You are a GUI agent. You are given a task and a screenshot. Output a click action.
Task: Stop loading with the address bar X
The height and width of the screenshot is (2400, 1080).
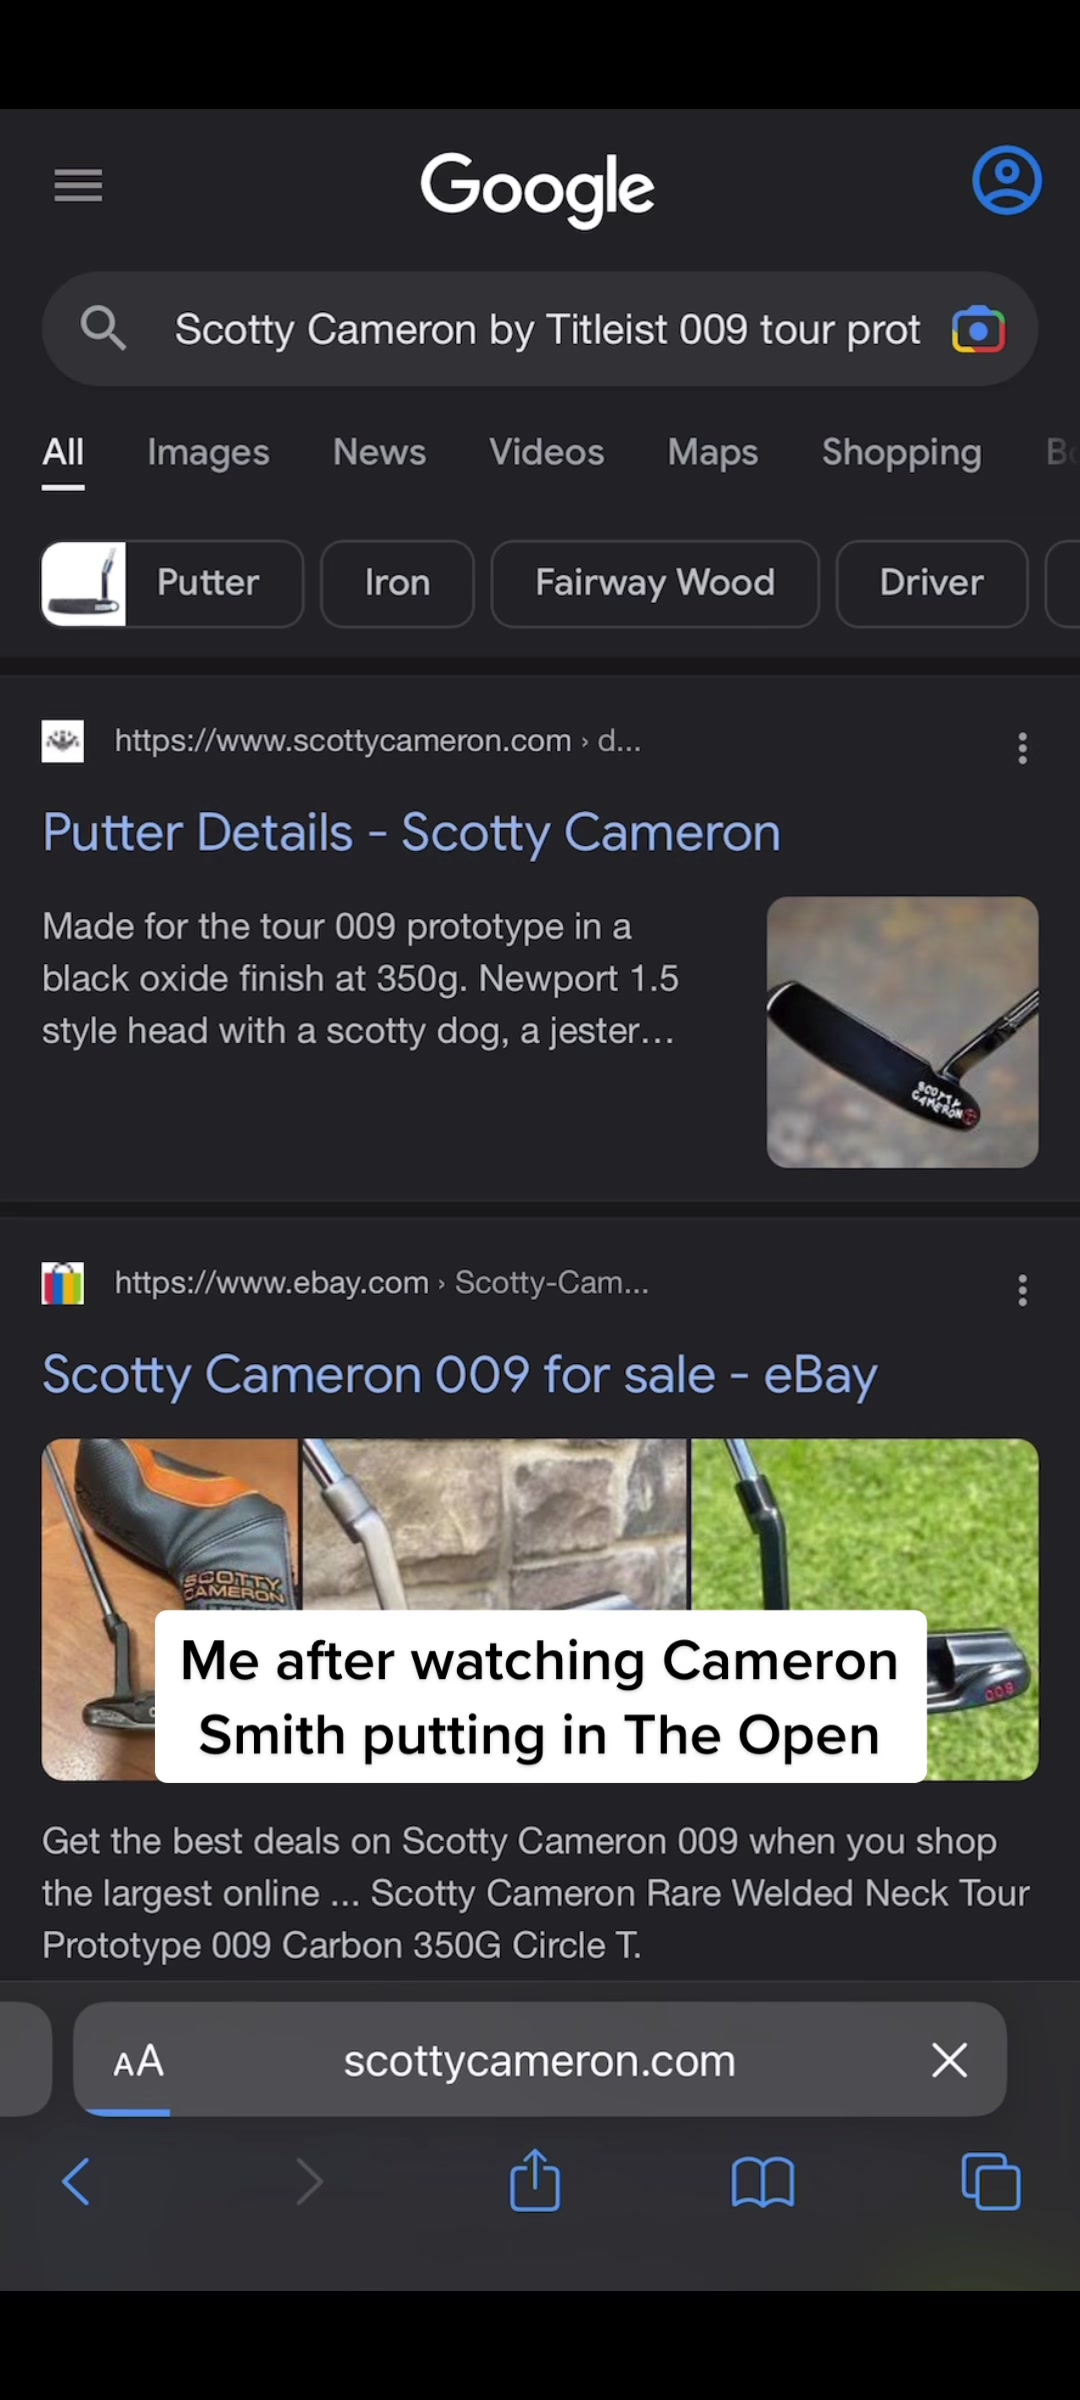(949, 2060)
